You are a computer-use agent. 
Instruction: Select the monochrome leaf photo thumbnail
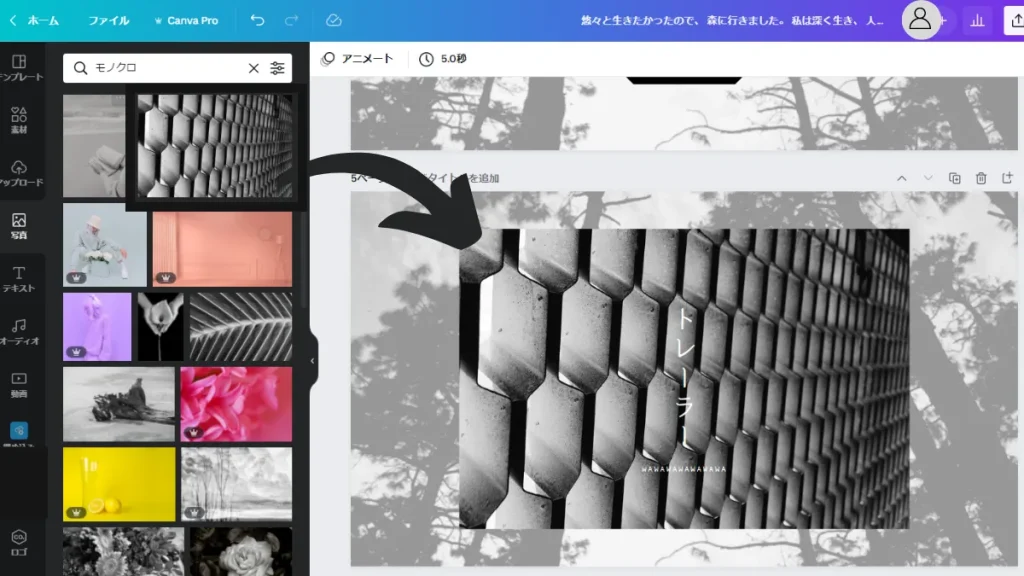point(241,327)
